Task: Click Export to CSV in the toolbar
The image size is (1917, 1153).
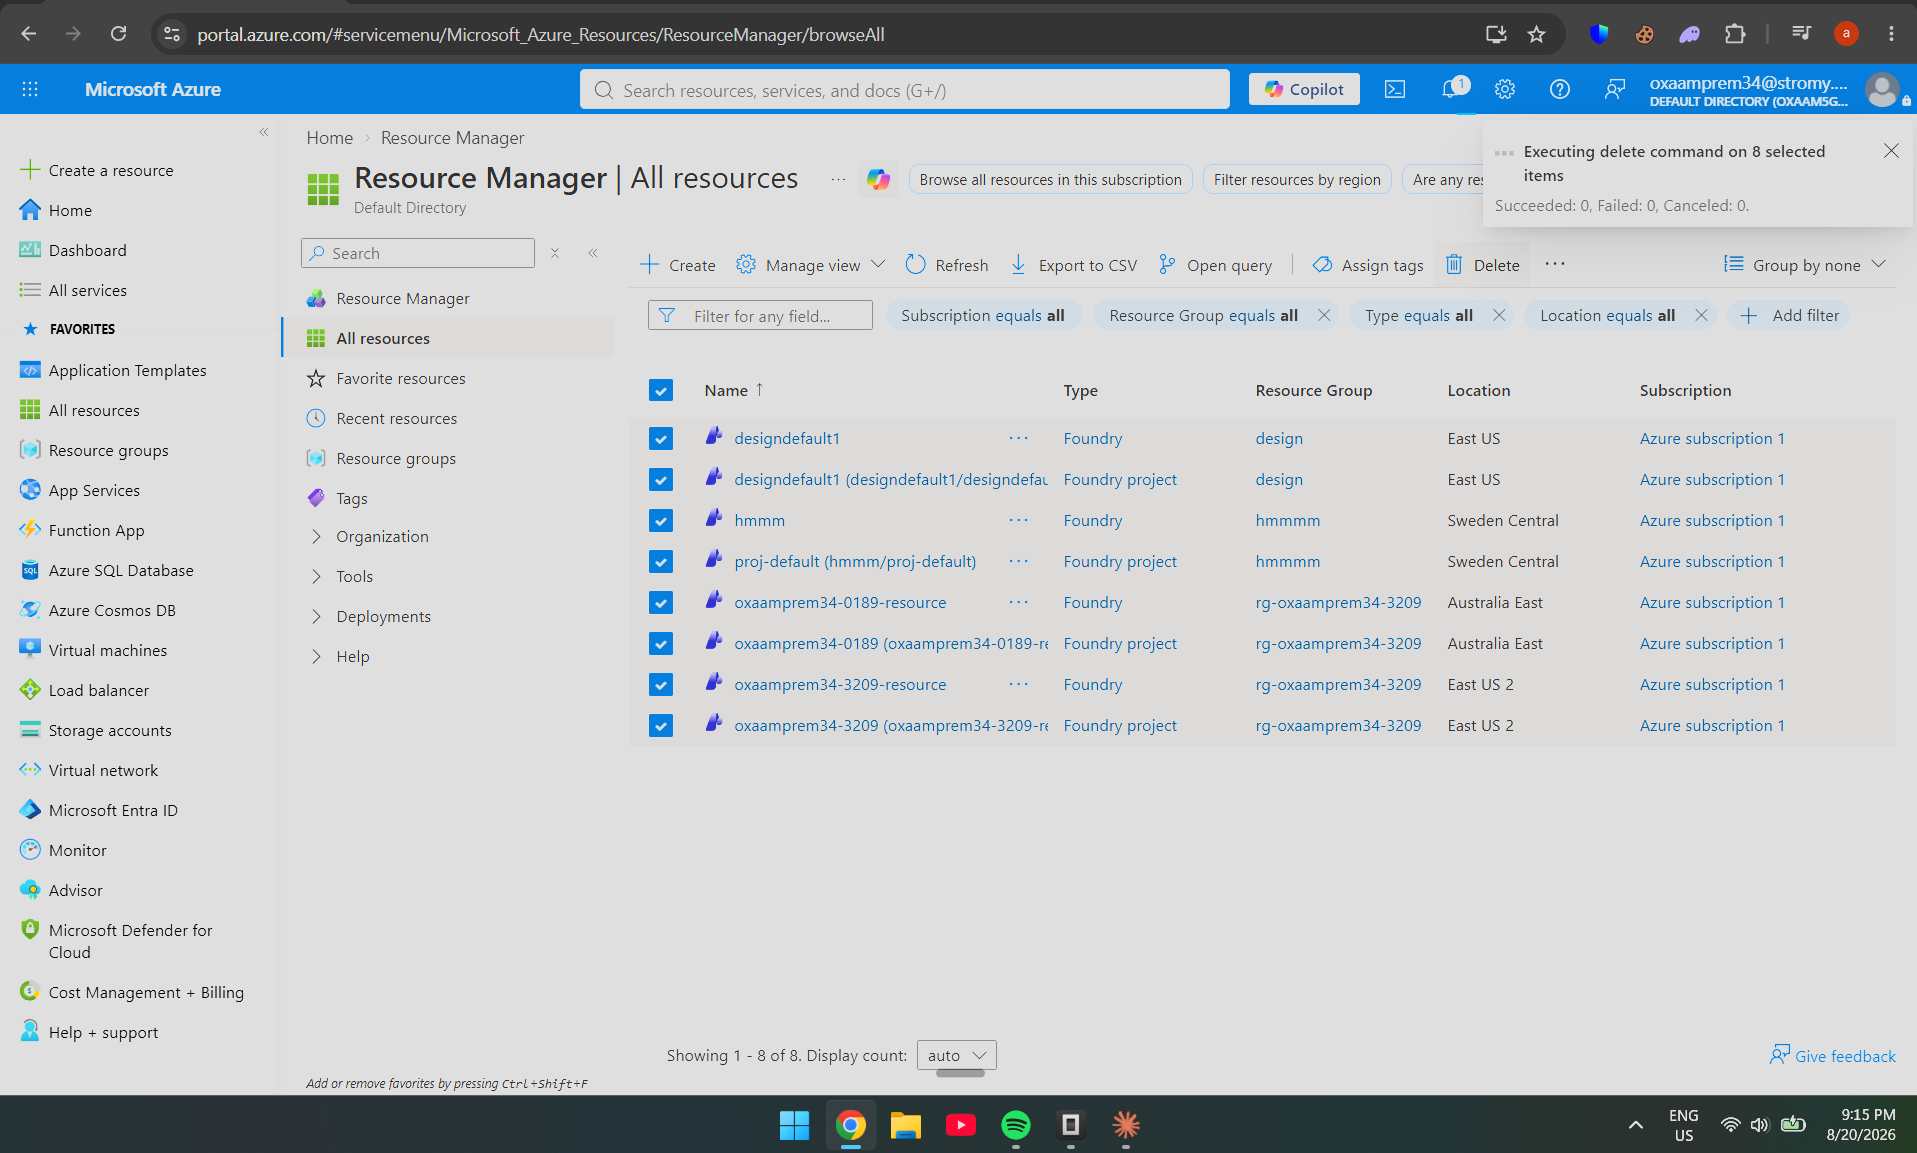Action: (x=1073, y=265)
